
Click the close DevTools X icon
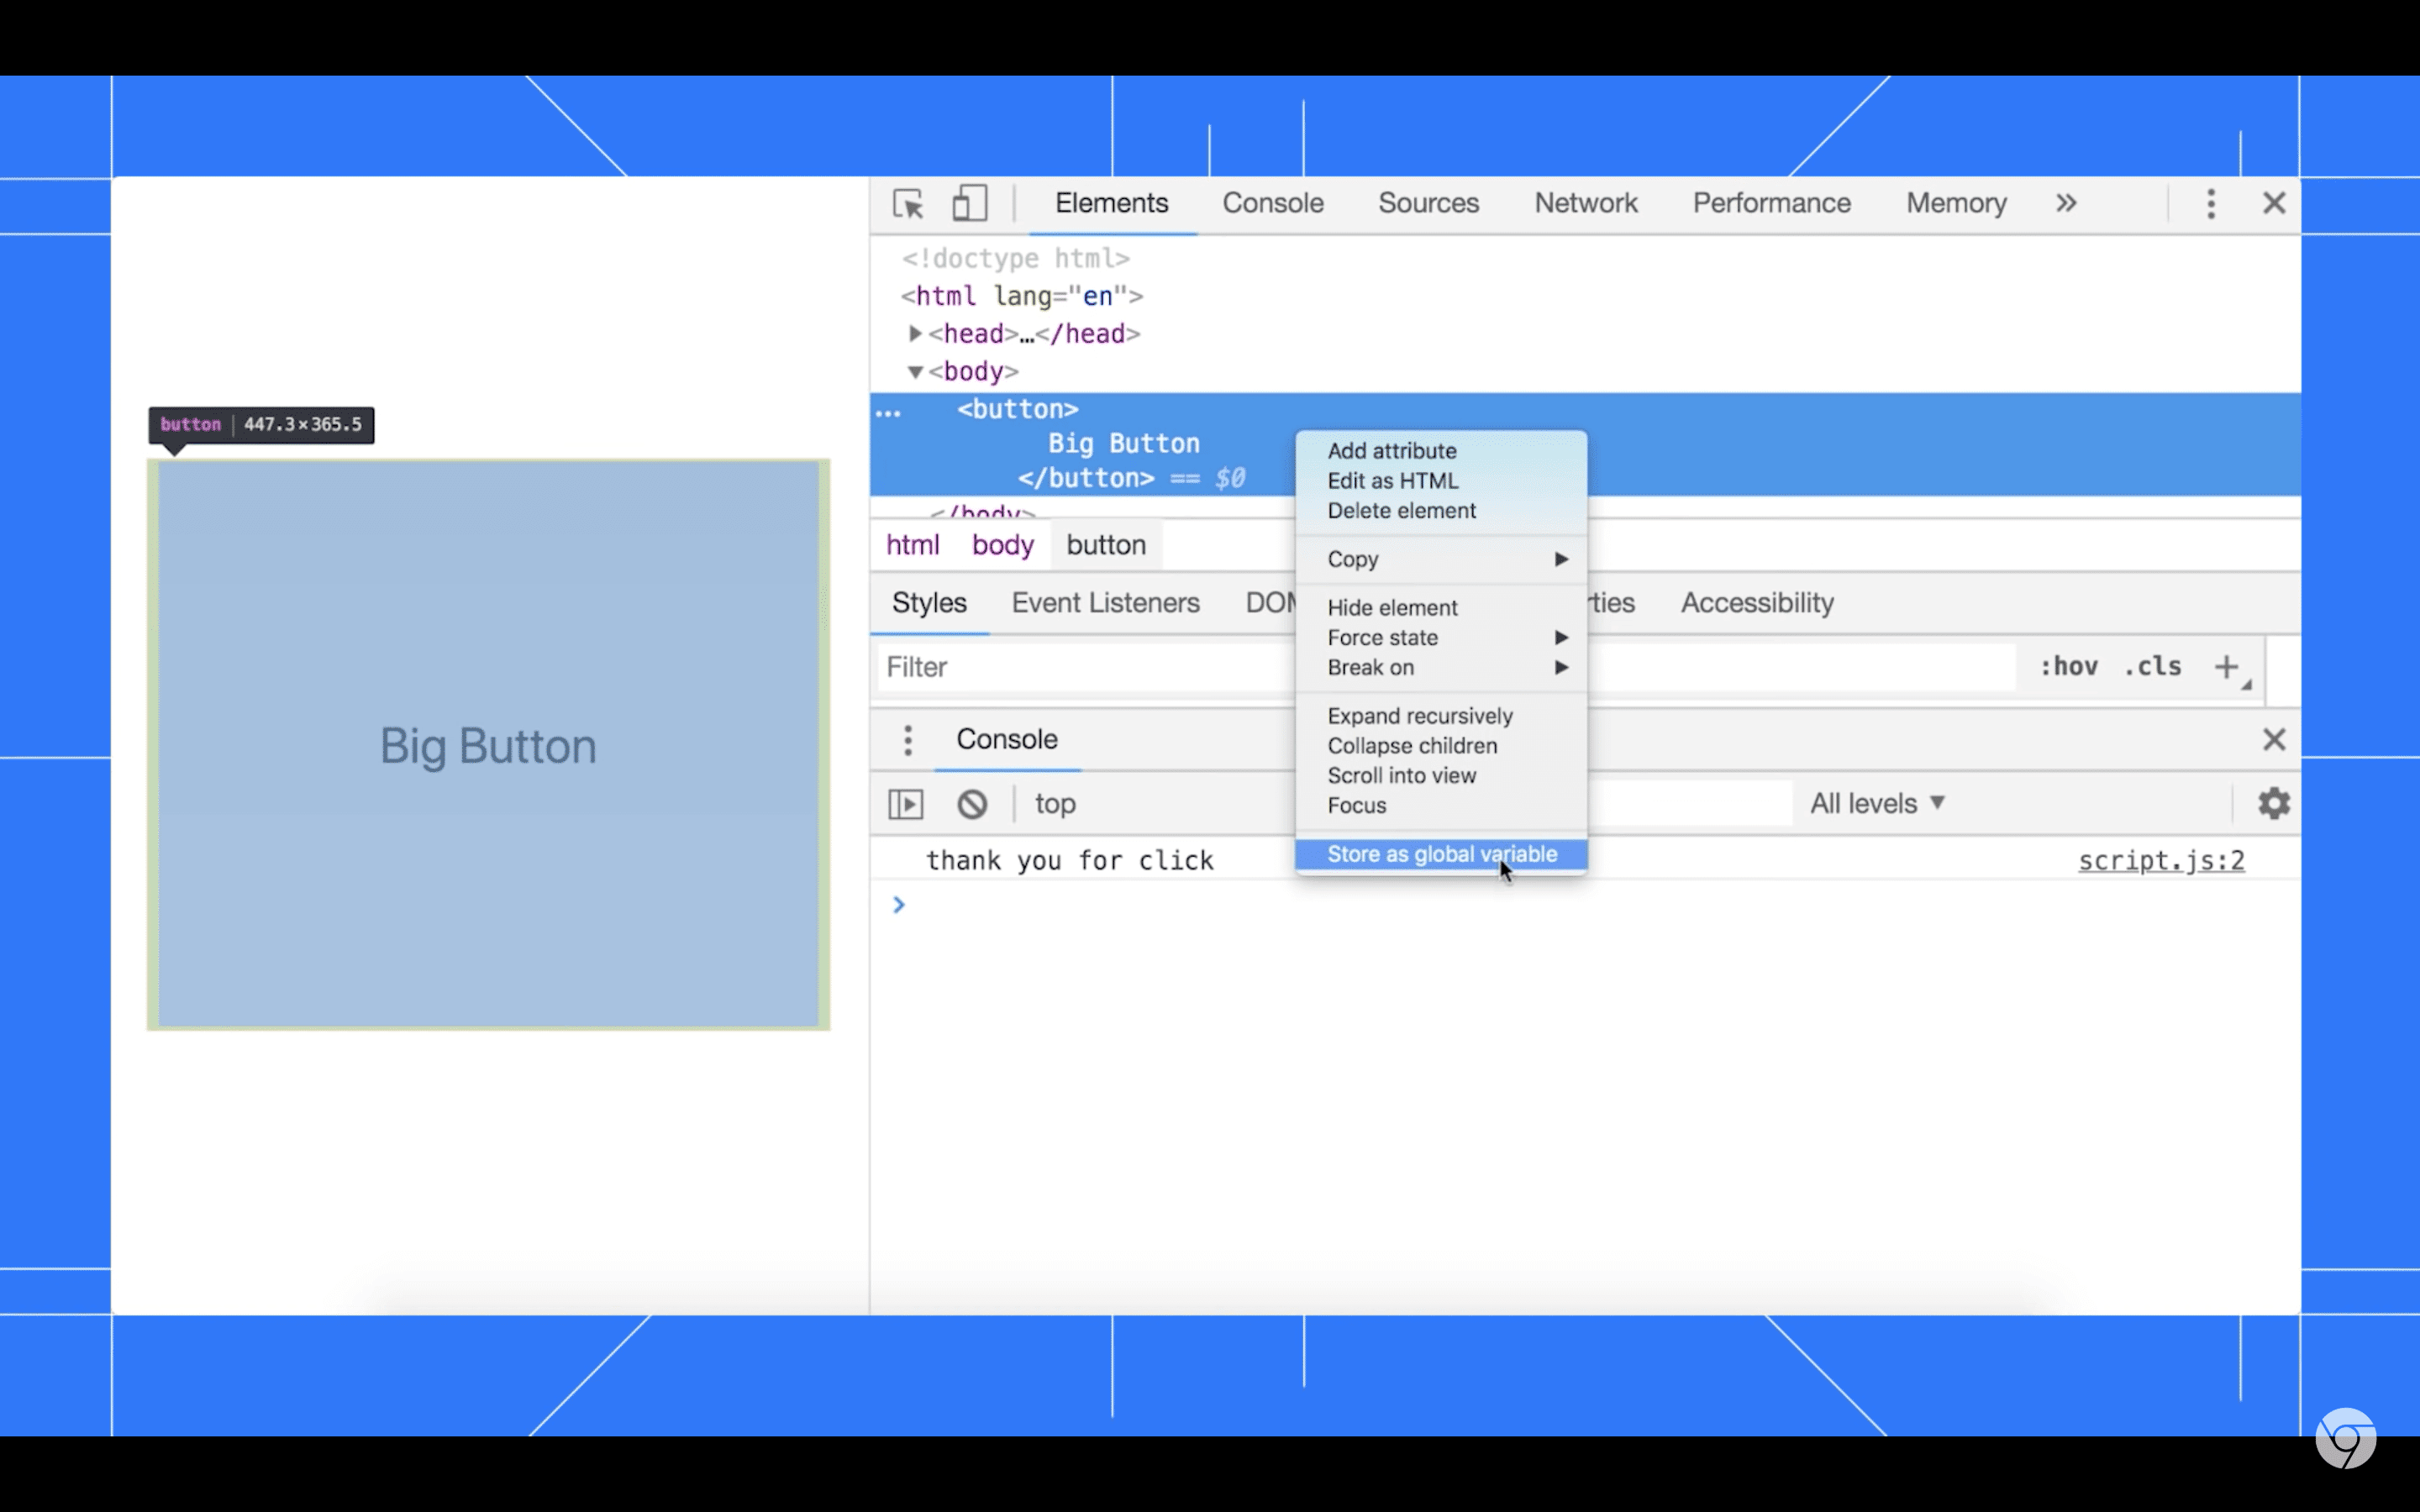point(2274,202)
